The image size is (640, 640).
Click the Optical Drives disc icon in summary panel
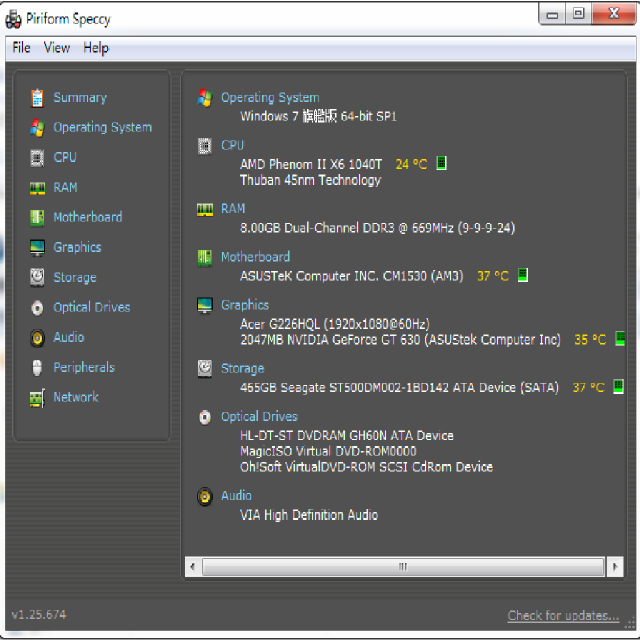point(205,417)
